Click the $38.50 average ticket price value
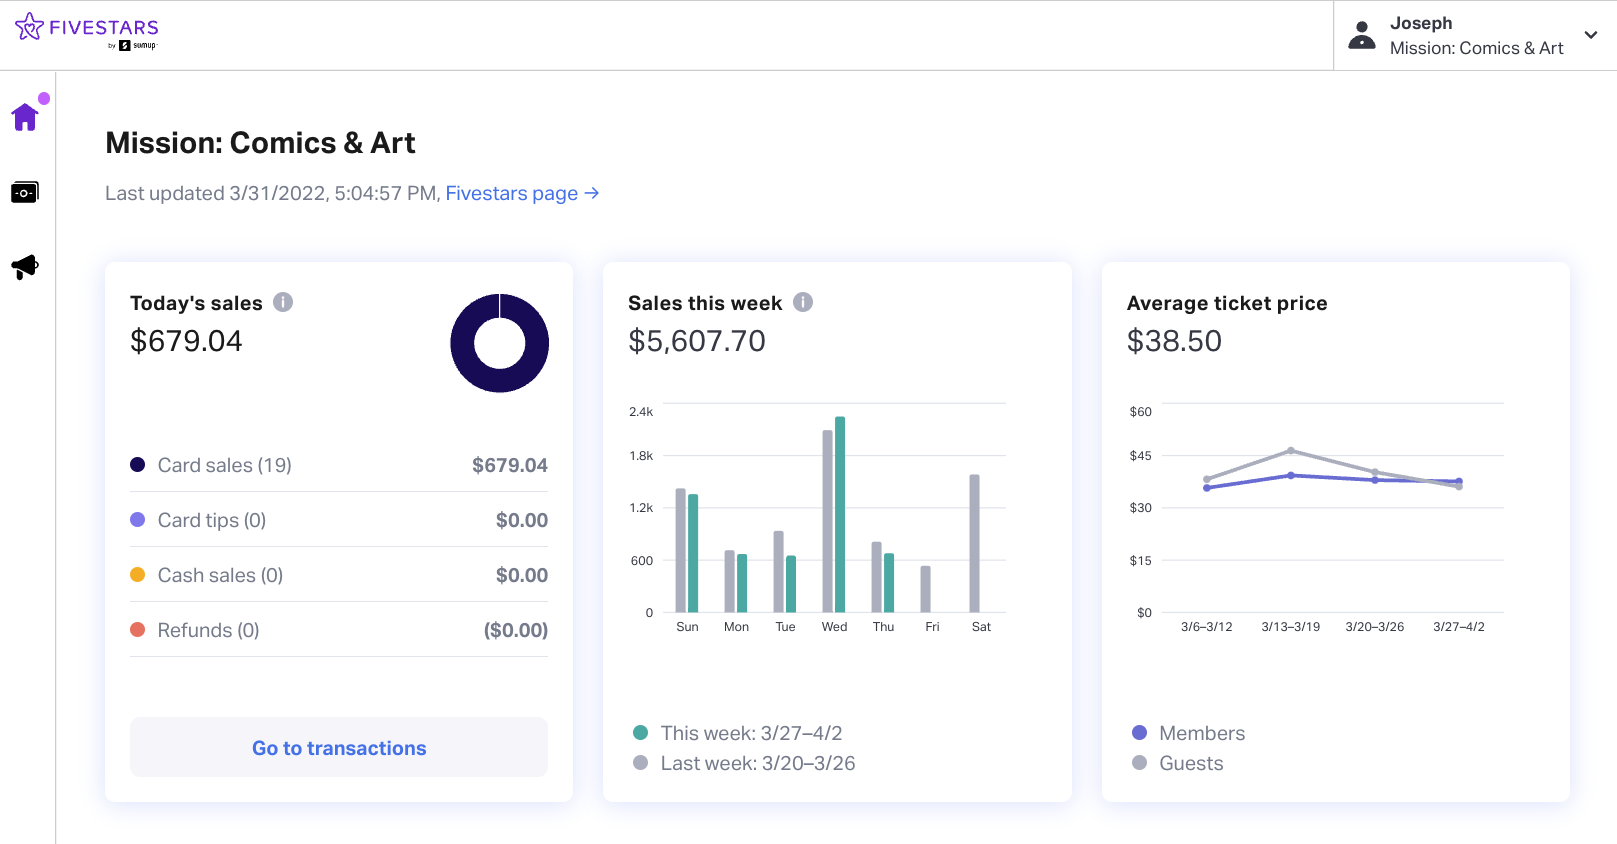The width and height of the screenshot is (1617, 844). pos(1174,341)
